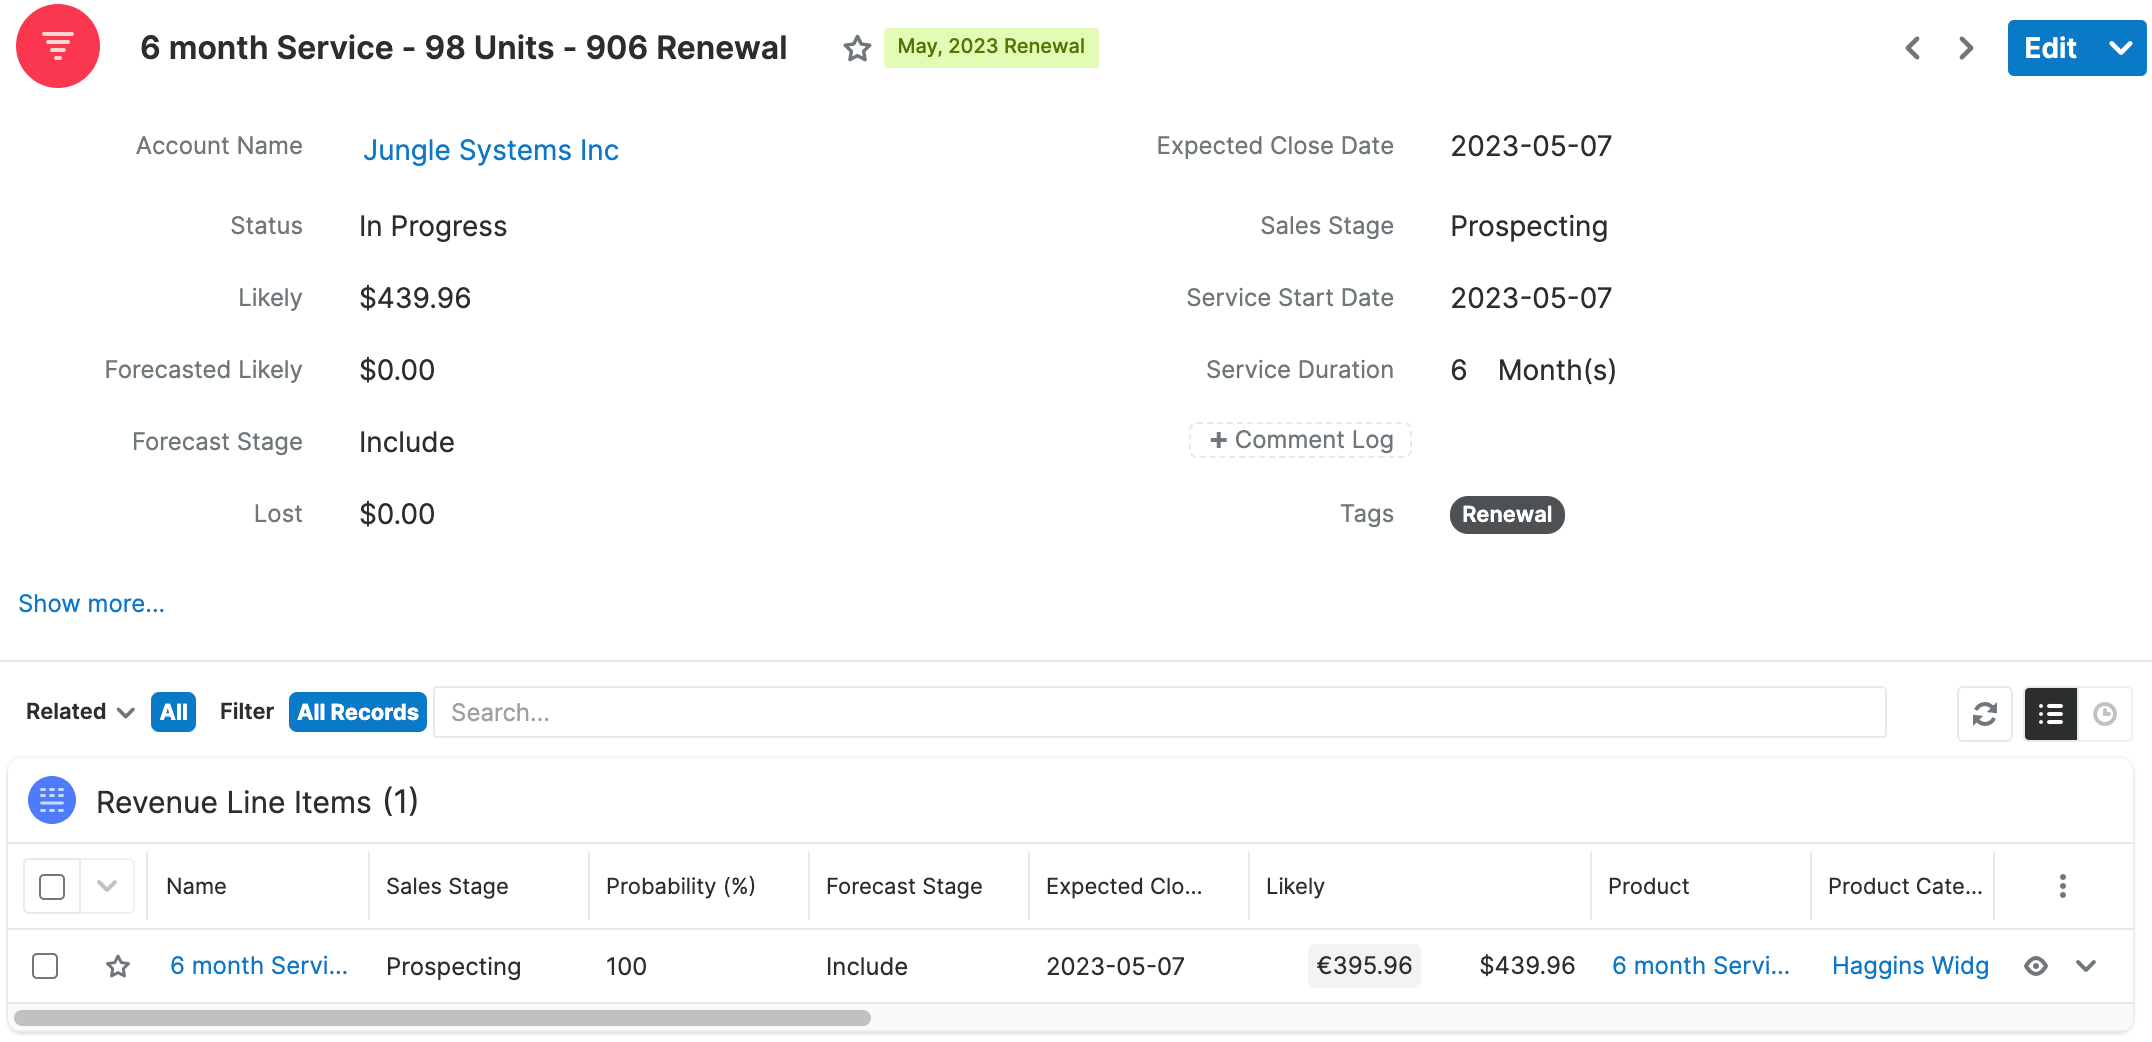2152x1042 pixels.
Task: Go to the previous record arrow
Action: pos(1913,48)
